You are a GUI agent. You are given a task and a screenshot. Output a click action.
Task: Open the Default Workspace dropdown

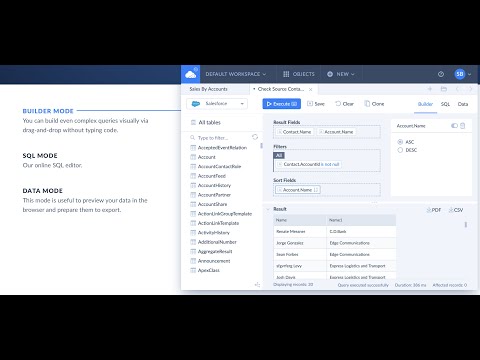click(236, 74)
